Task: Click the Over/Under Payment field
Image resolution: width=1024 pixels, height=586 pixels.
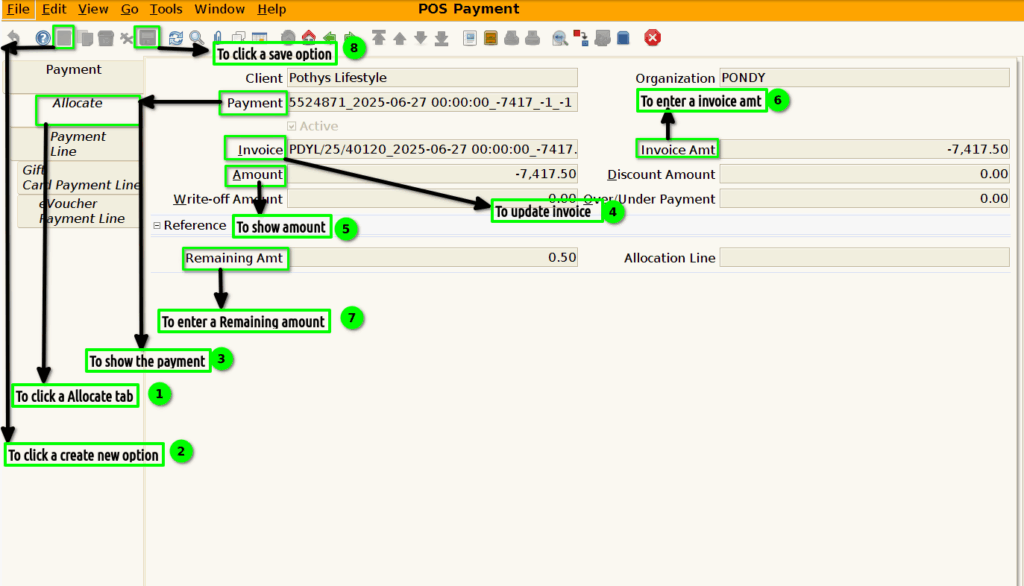Action: [865, 199]
